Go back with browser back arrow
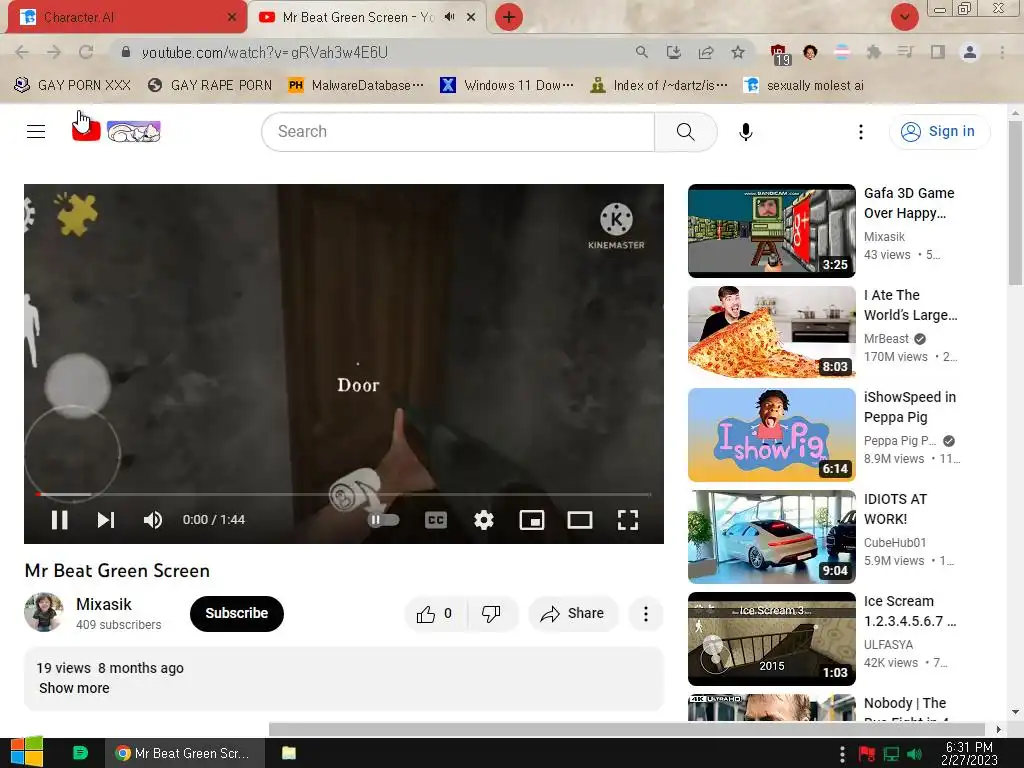 click(22, 52)
